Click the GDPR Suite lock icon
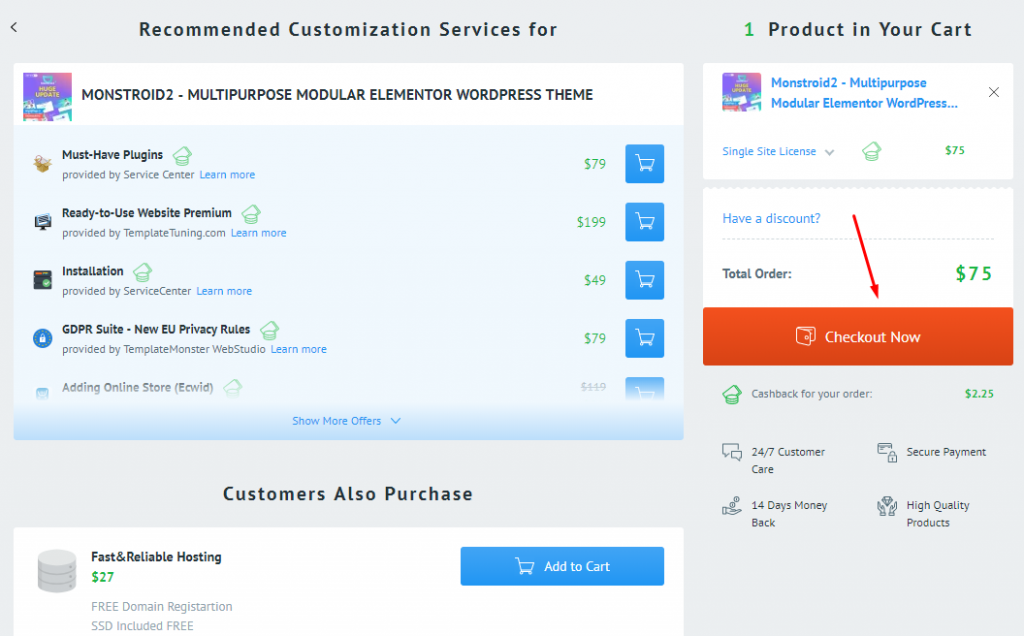 click(x=42, y=338)
